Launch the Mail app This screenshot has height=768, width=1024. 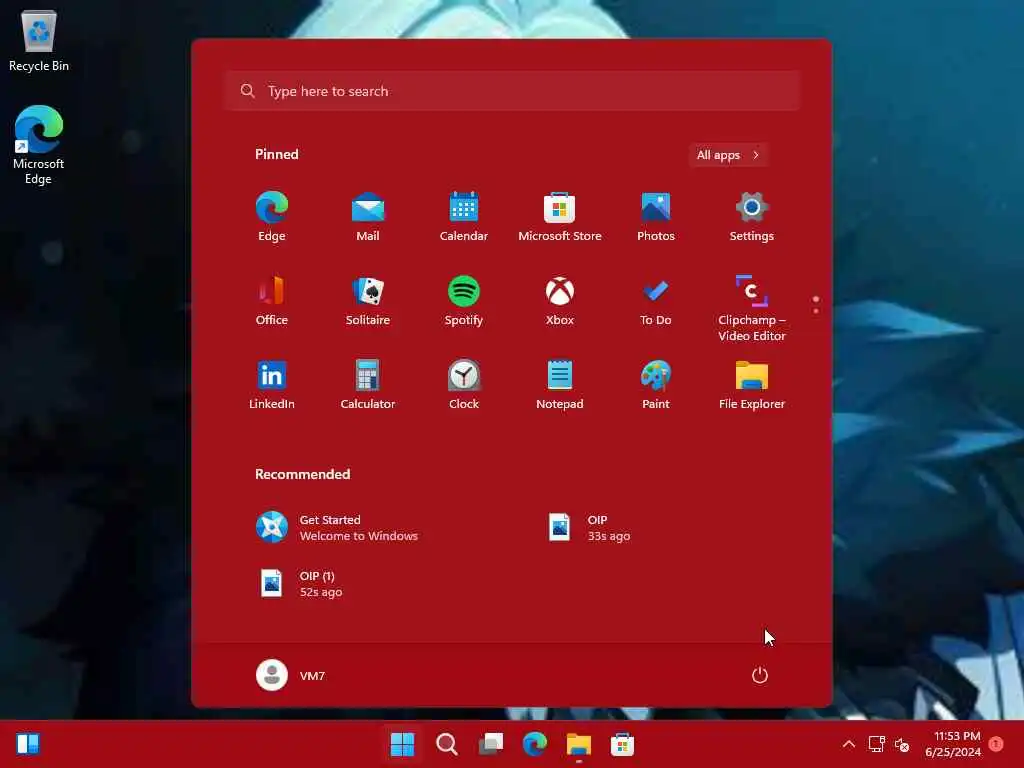[x=368, y=217]
